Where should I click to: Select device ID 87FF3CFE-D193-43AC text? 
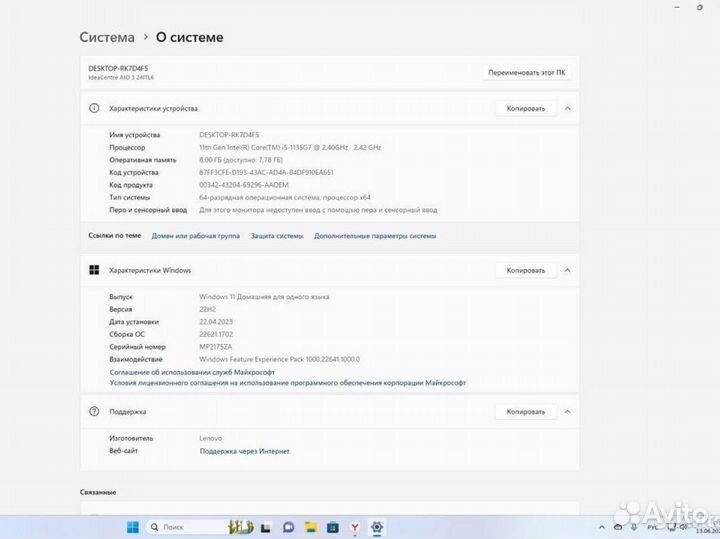(266, 173)
